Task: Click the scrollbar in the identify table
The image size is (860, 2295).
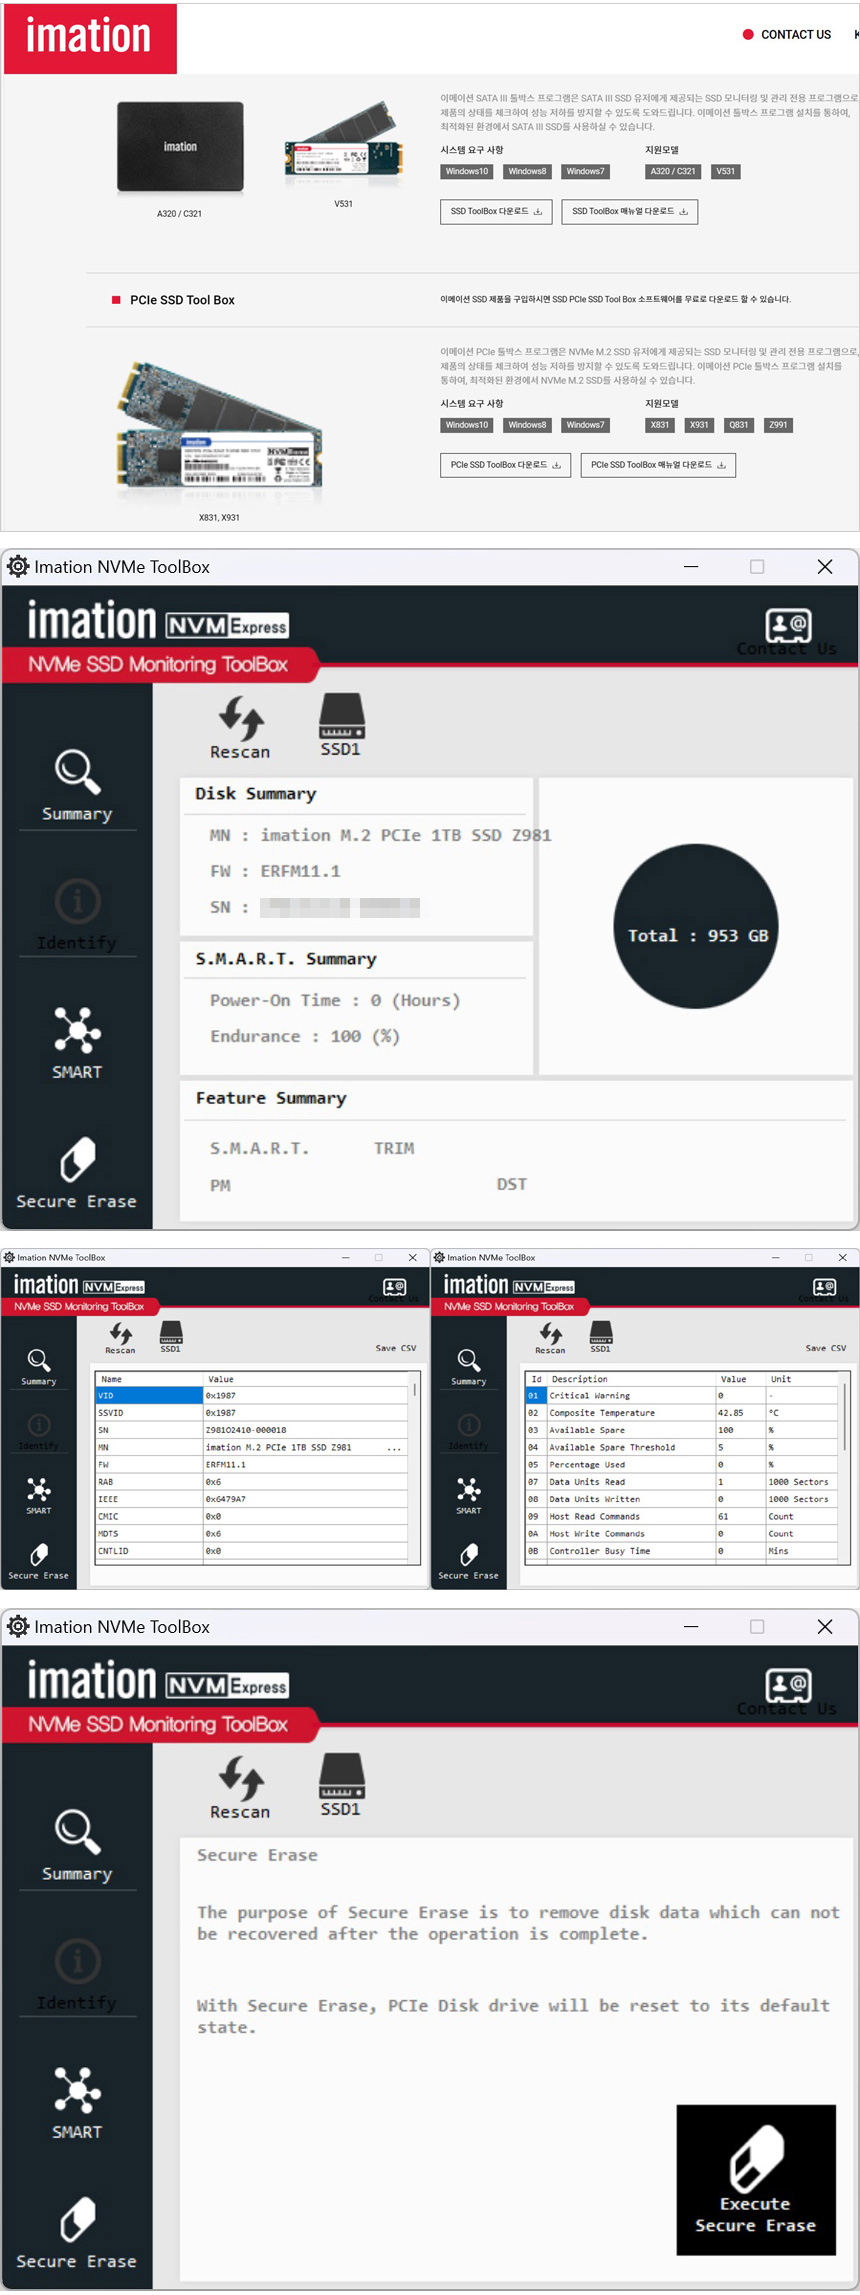Action: 414,1390
